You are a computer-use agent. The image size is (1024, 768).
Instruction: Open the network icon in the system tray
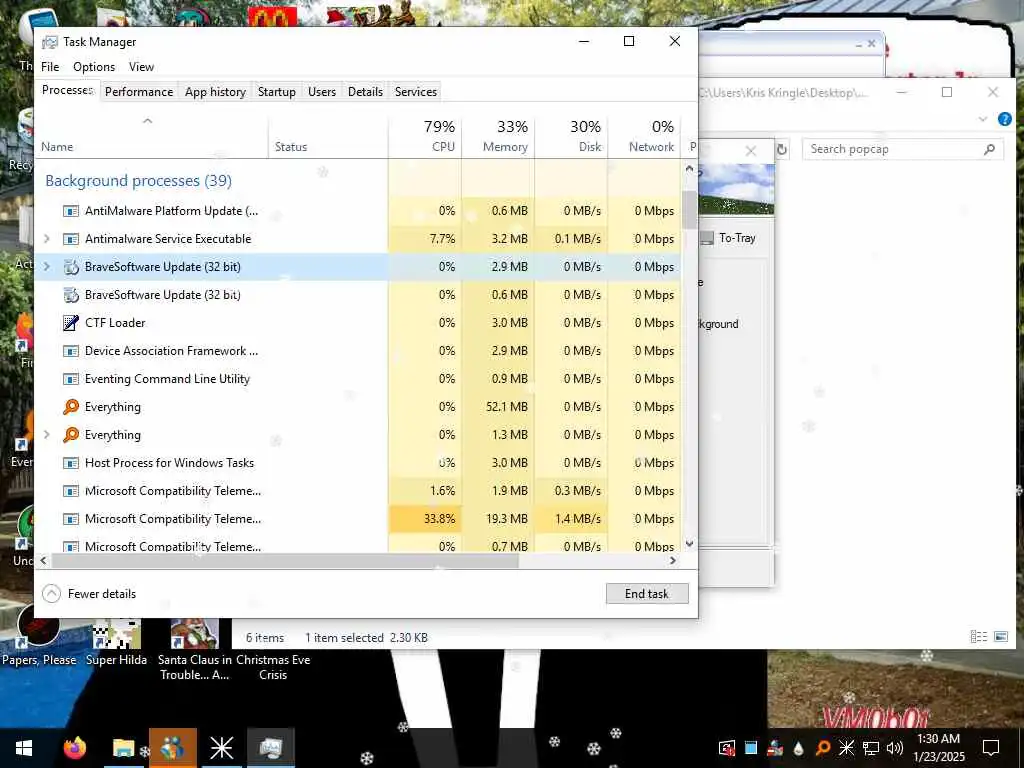coord(871,748)
